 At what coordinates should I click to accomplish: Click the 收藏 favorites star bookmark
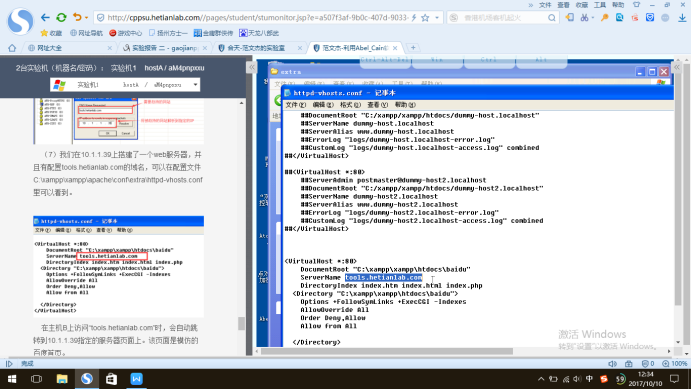point(51,33)
